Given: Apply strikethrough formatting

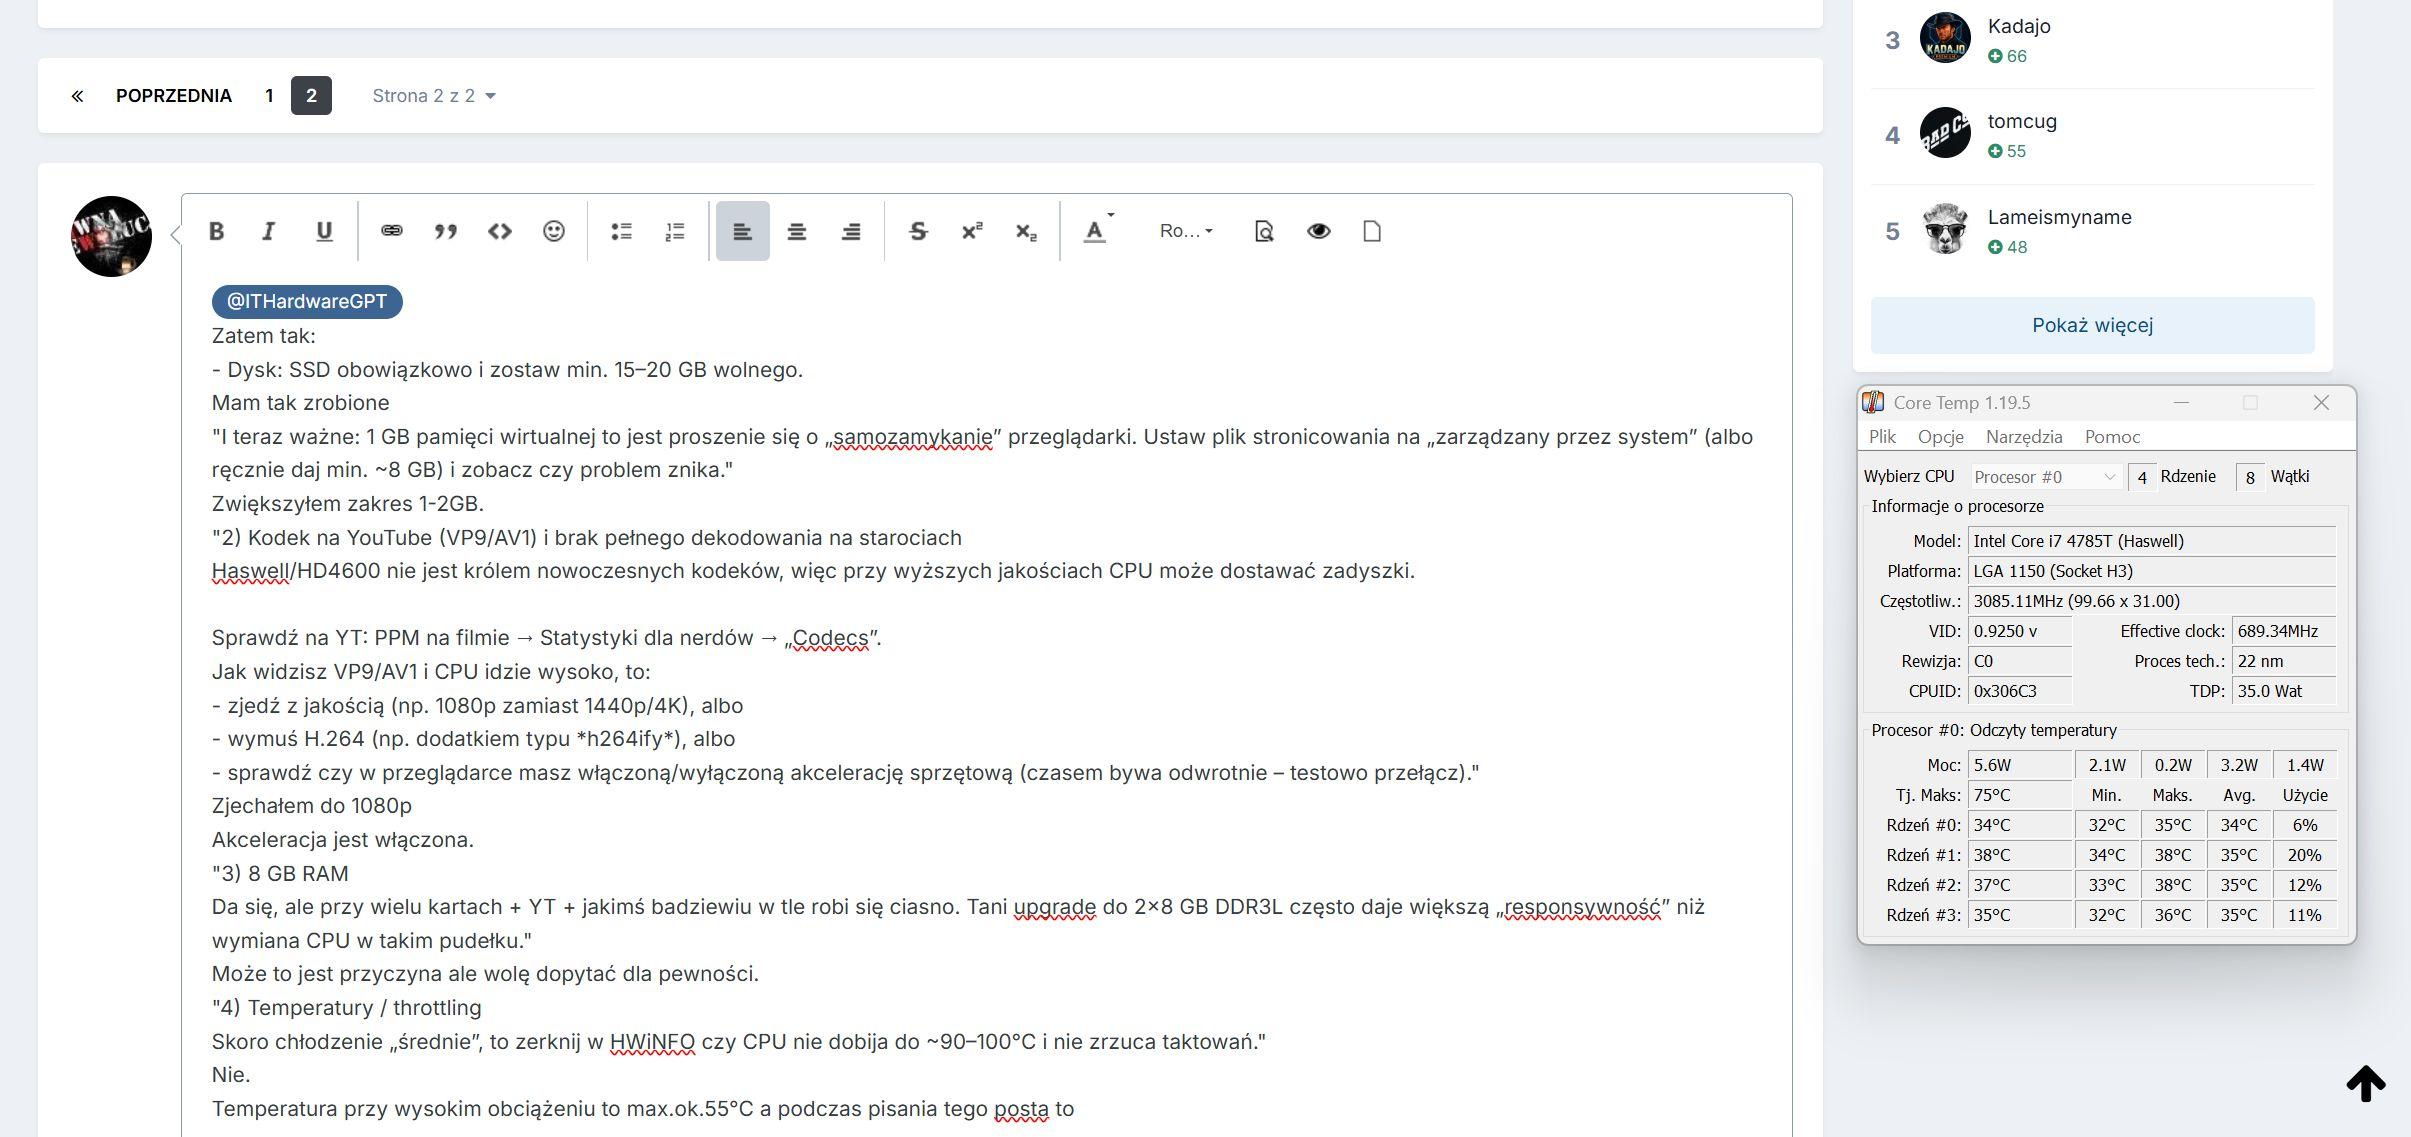Looking at the screenshot, I should pyautogui.click(x=917, y=231).
